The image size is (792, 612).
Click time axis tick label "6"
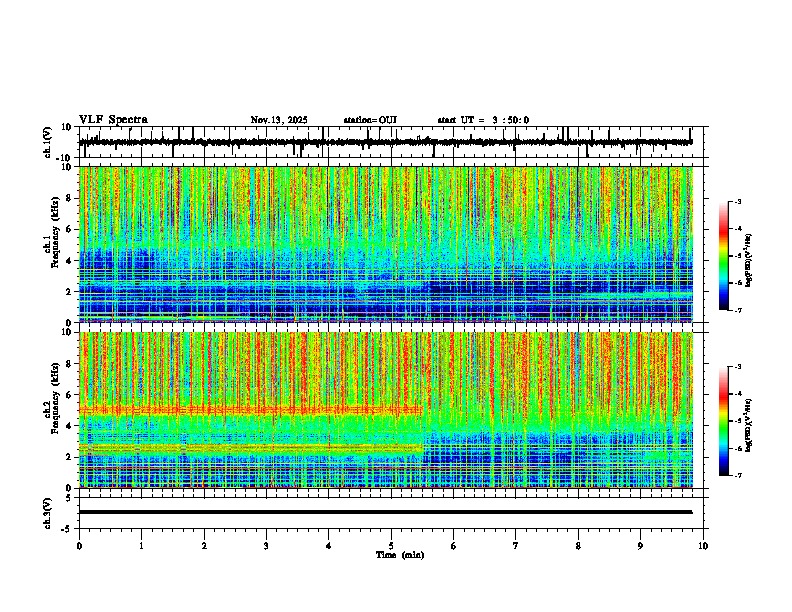[x=454, y=546]
